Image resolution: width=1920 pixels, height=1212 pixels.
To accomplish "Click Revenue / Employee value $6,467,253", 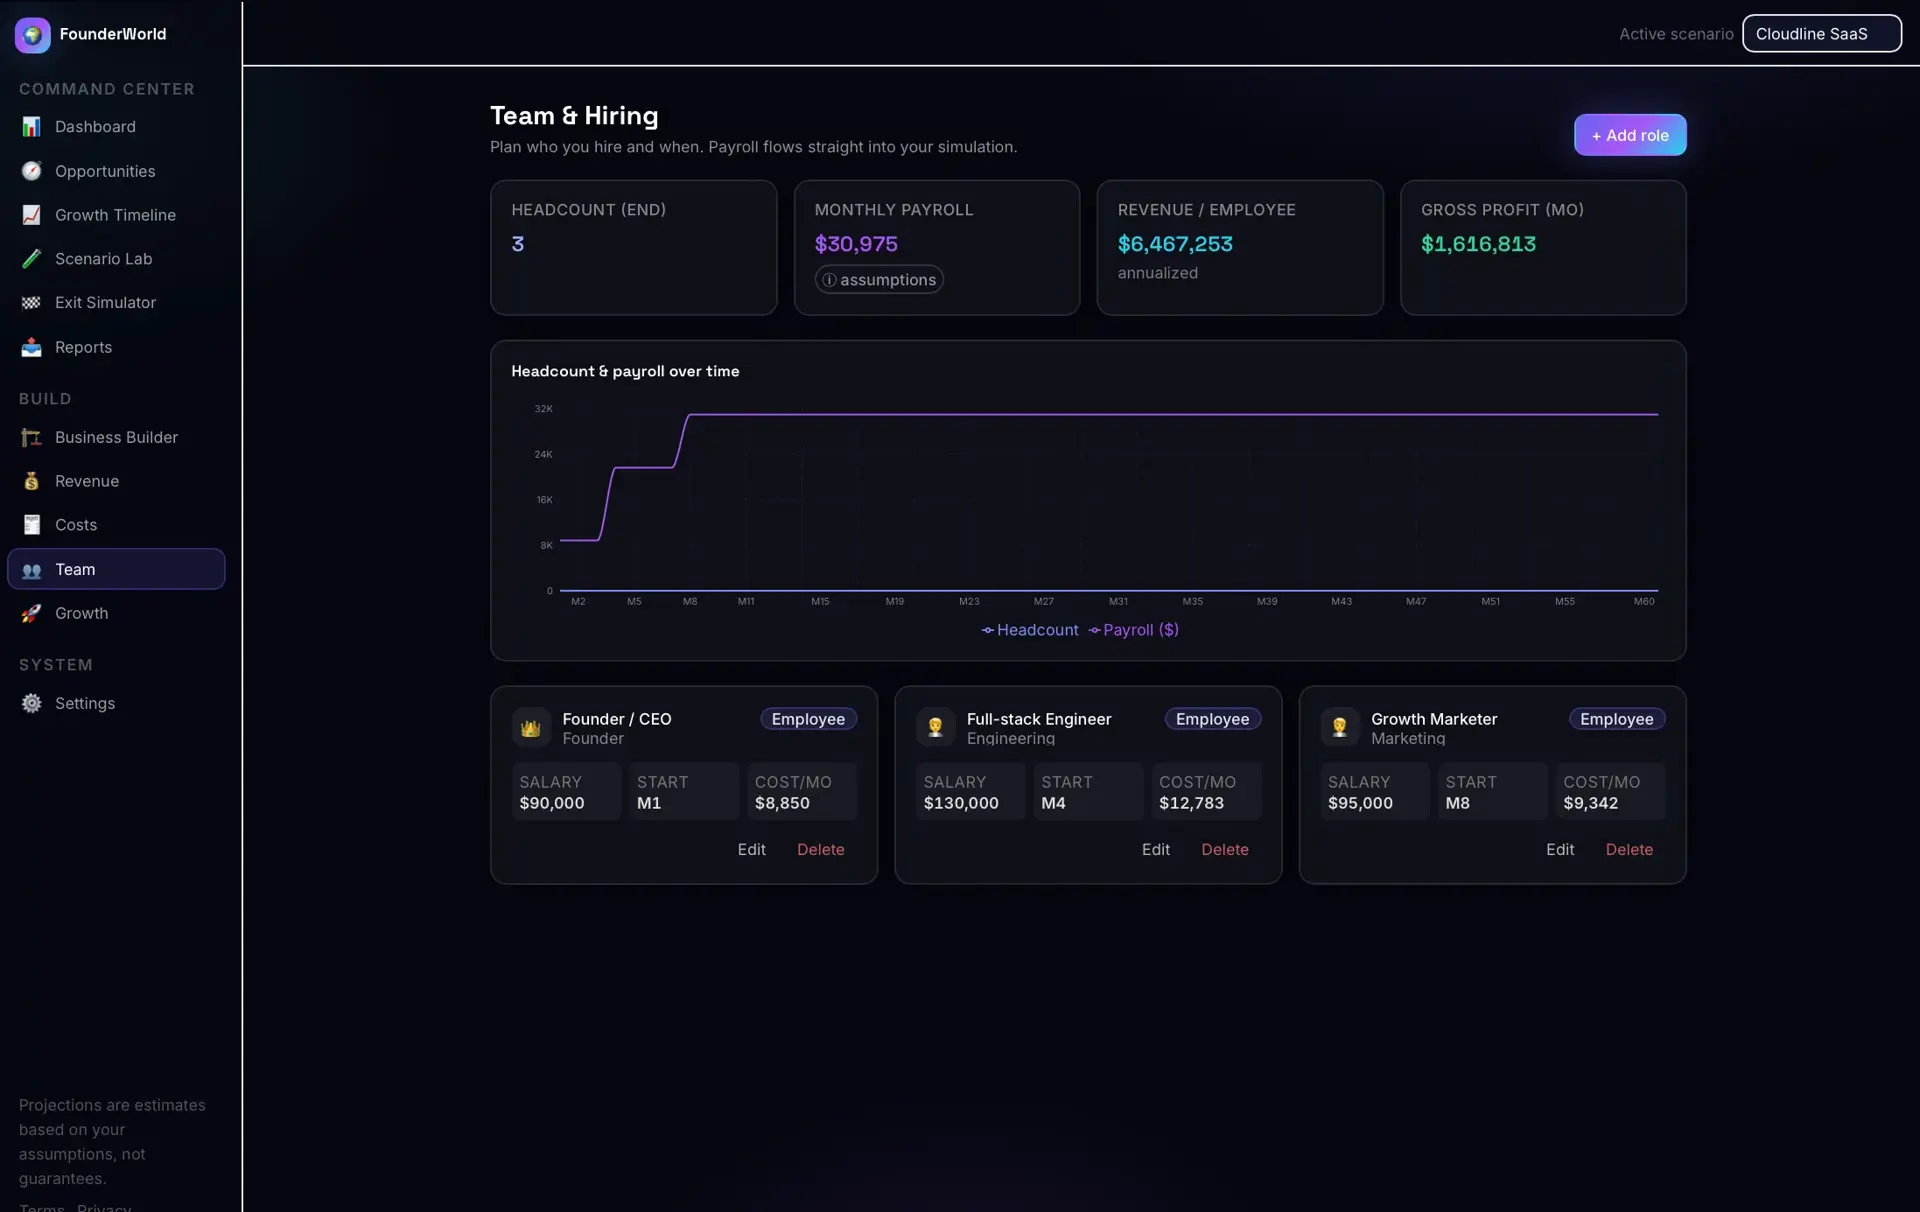I will point(1175,244).
